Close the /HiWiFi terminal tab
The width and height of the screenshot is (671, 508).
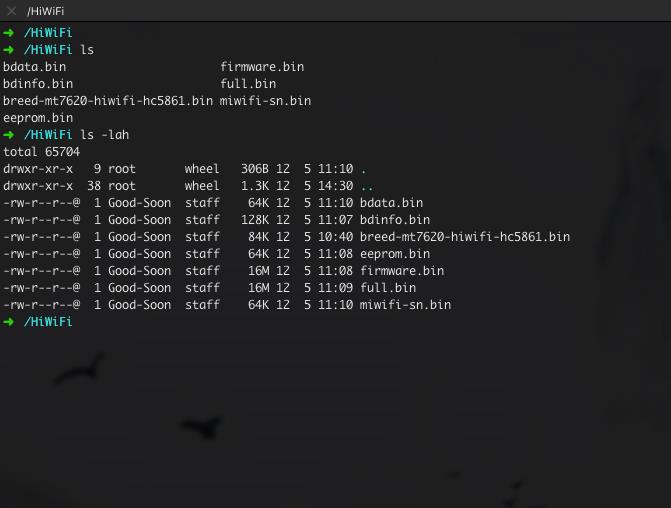(x=12, y=11)
